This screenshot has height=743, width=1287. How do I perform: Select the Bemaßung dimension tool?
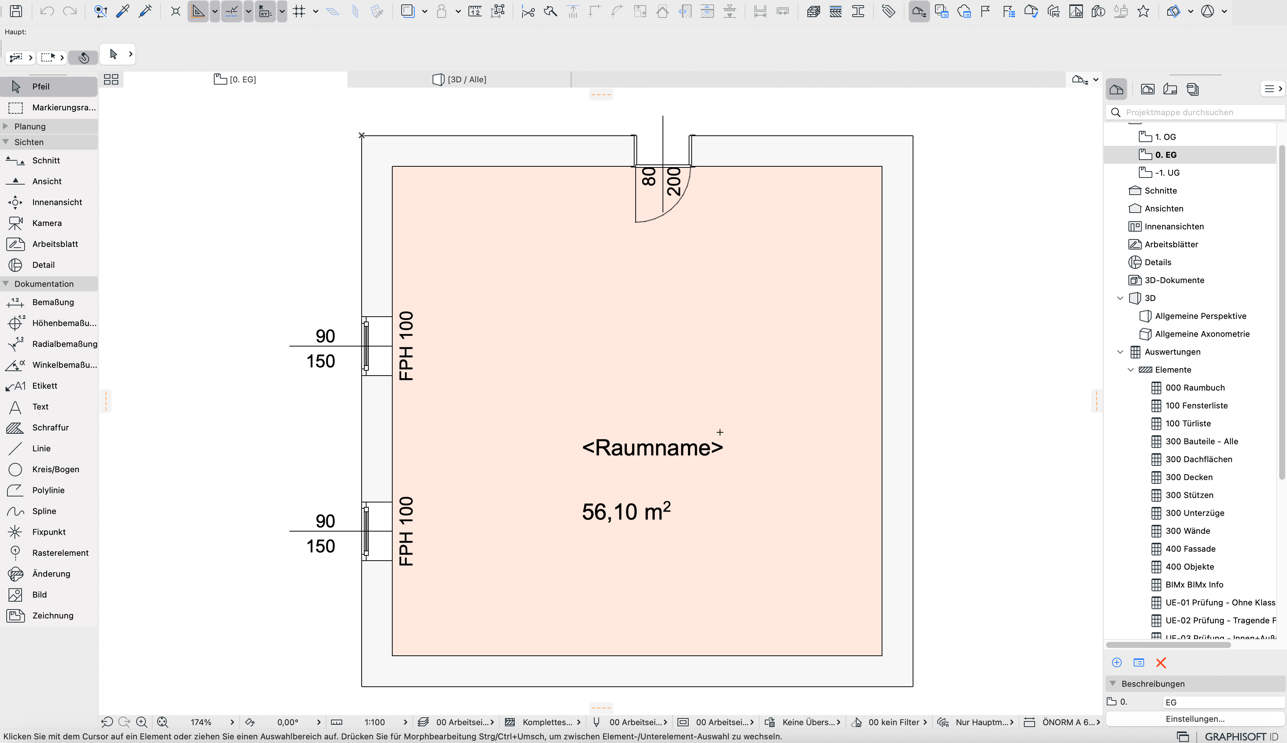49,302
